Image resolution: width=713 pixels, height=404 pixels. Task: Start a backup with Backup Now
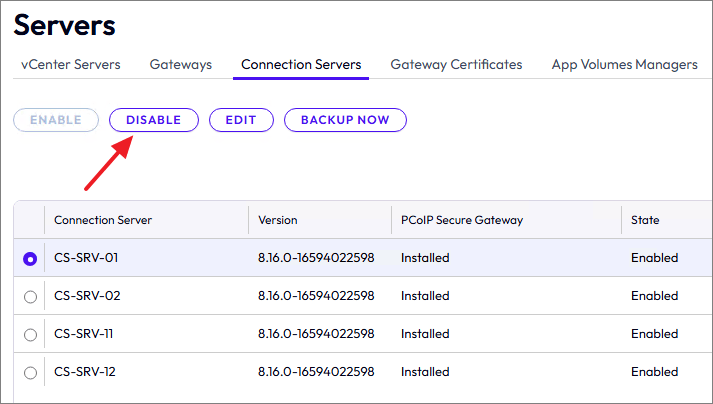coord(345,120)
